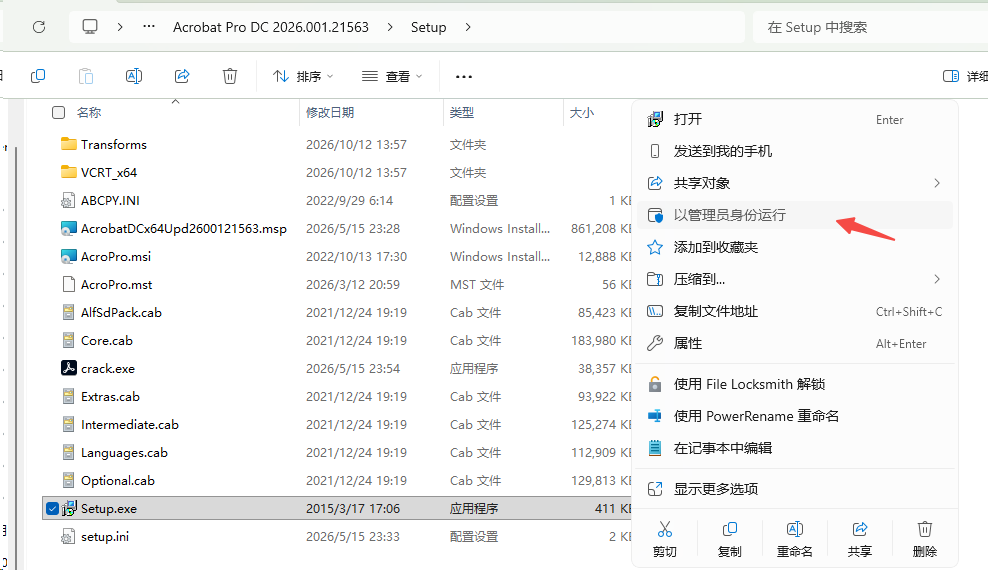The image size is (988, 570).
Task: Choose 显示更多选项 in the context menu
Action: click(795, 489)
